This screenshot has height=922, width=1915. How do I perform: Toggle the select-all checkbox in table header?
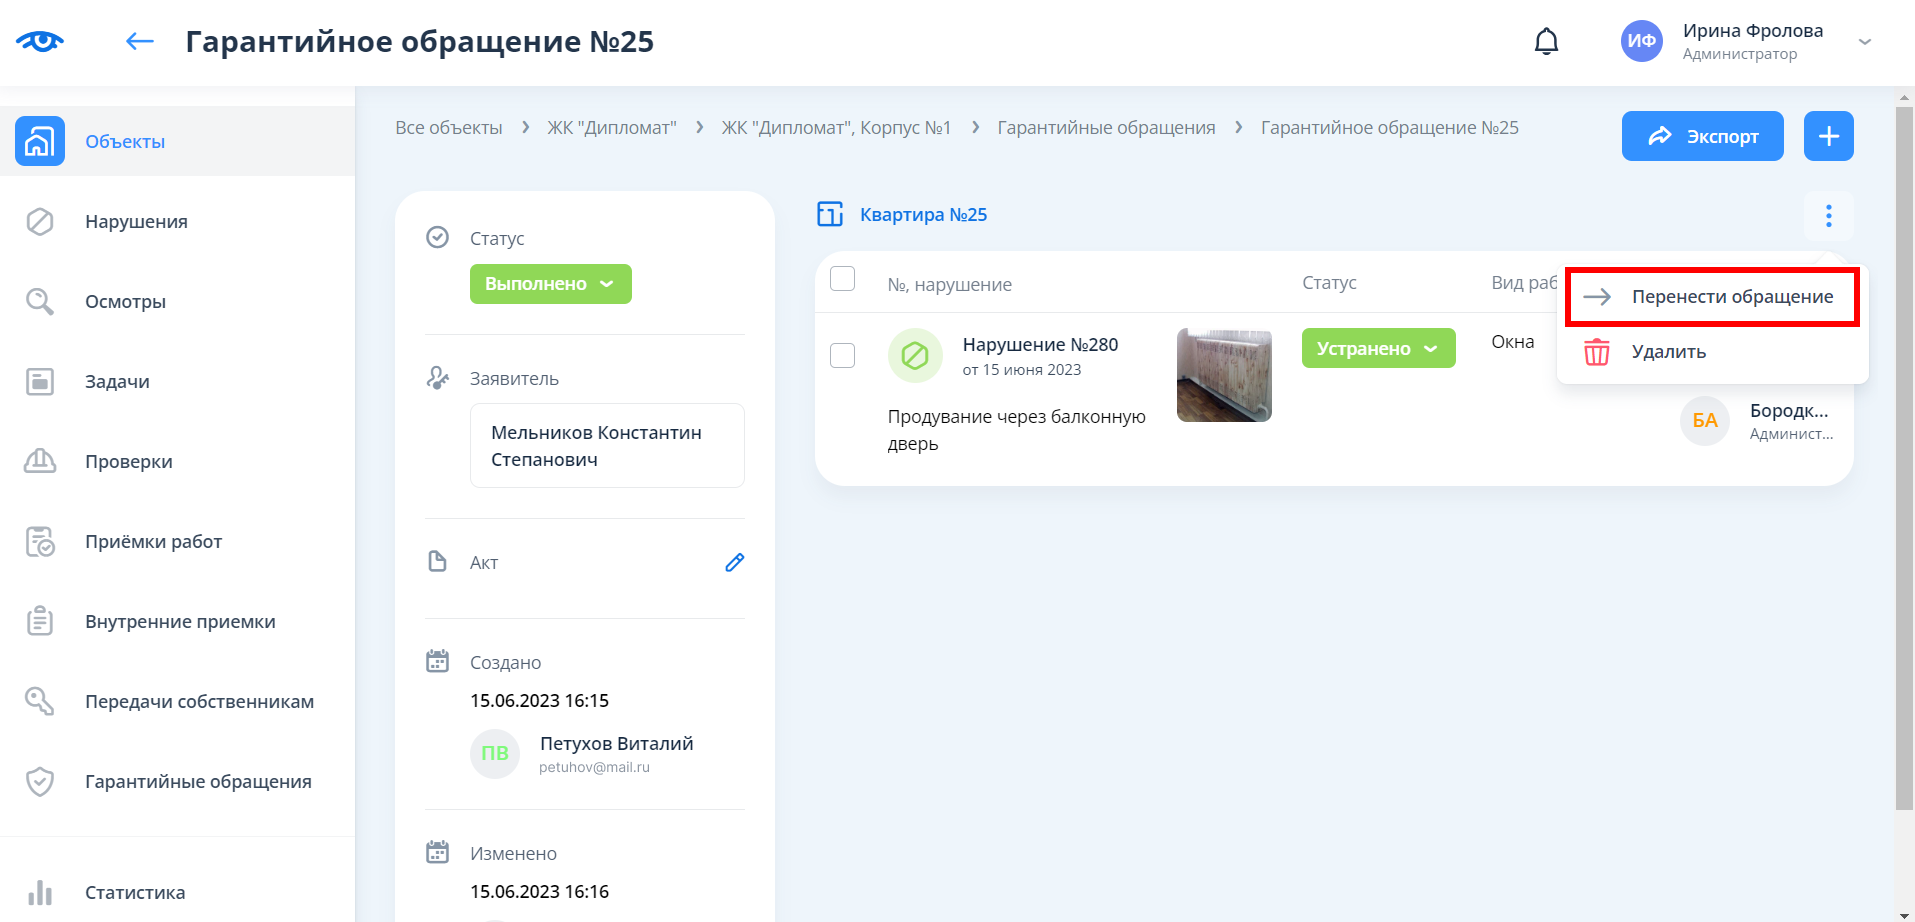click(843, 279)
